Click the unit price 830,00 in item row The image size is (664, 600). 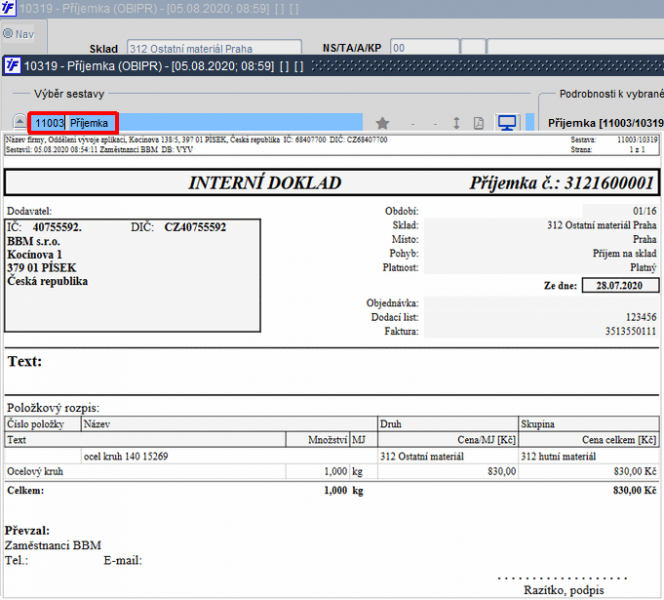tap(501, 471)
